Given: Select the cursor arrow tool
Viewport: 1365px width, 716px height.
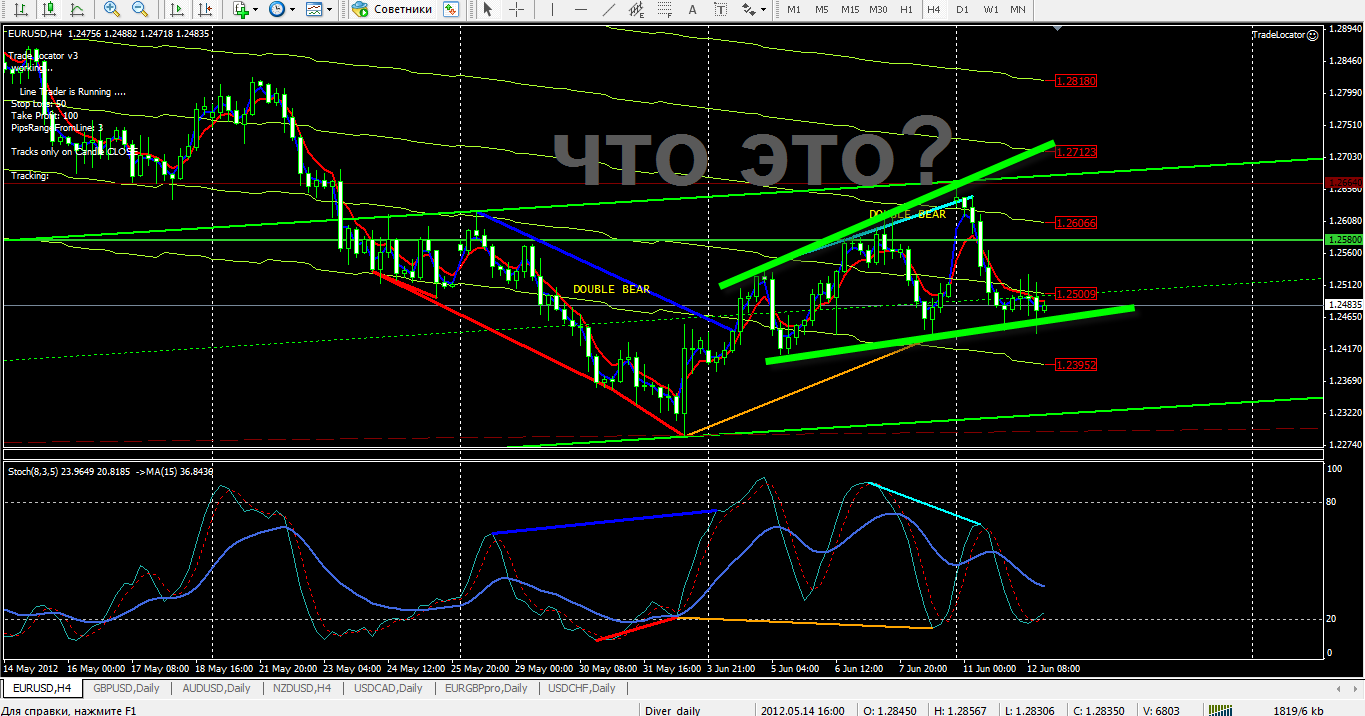Looking at the screenshot, I should 488,9.
